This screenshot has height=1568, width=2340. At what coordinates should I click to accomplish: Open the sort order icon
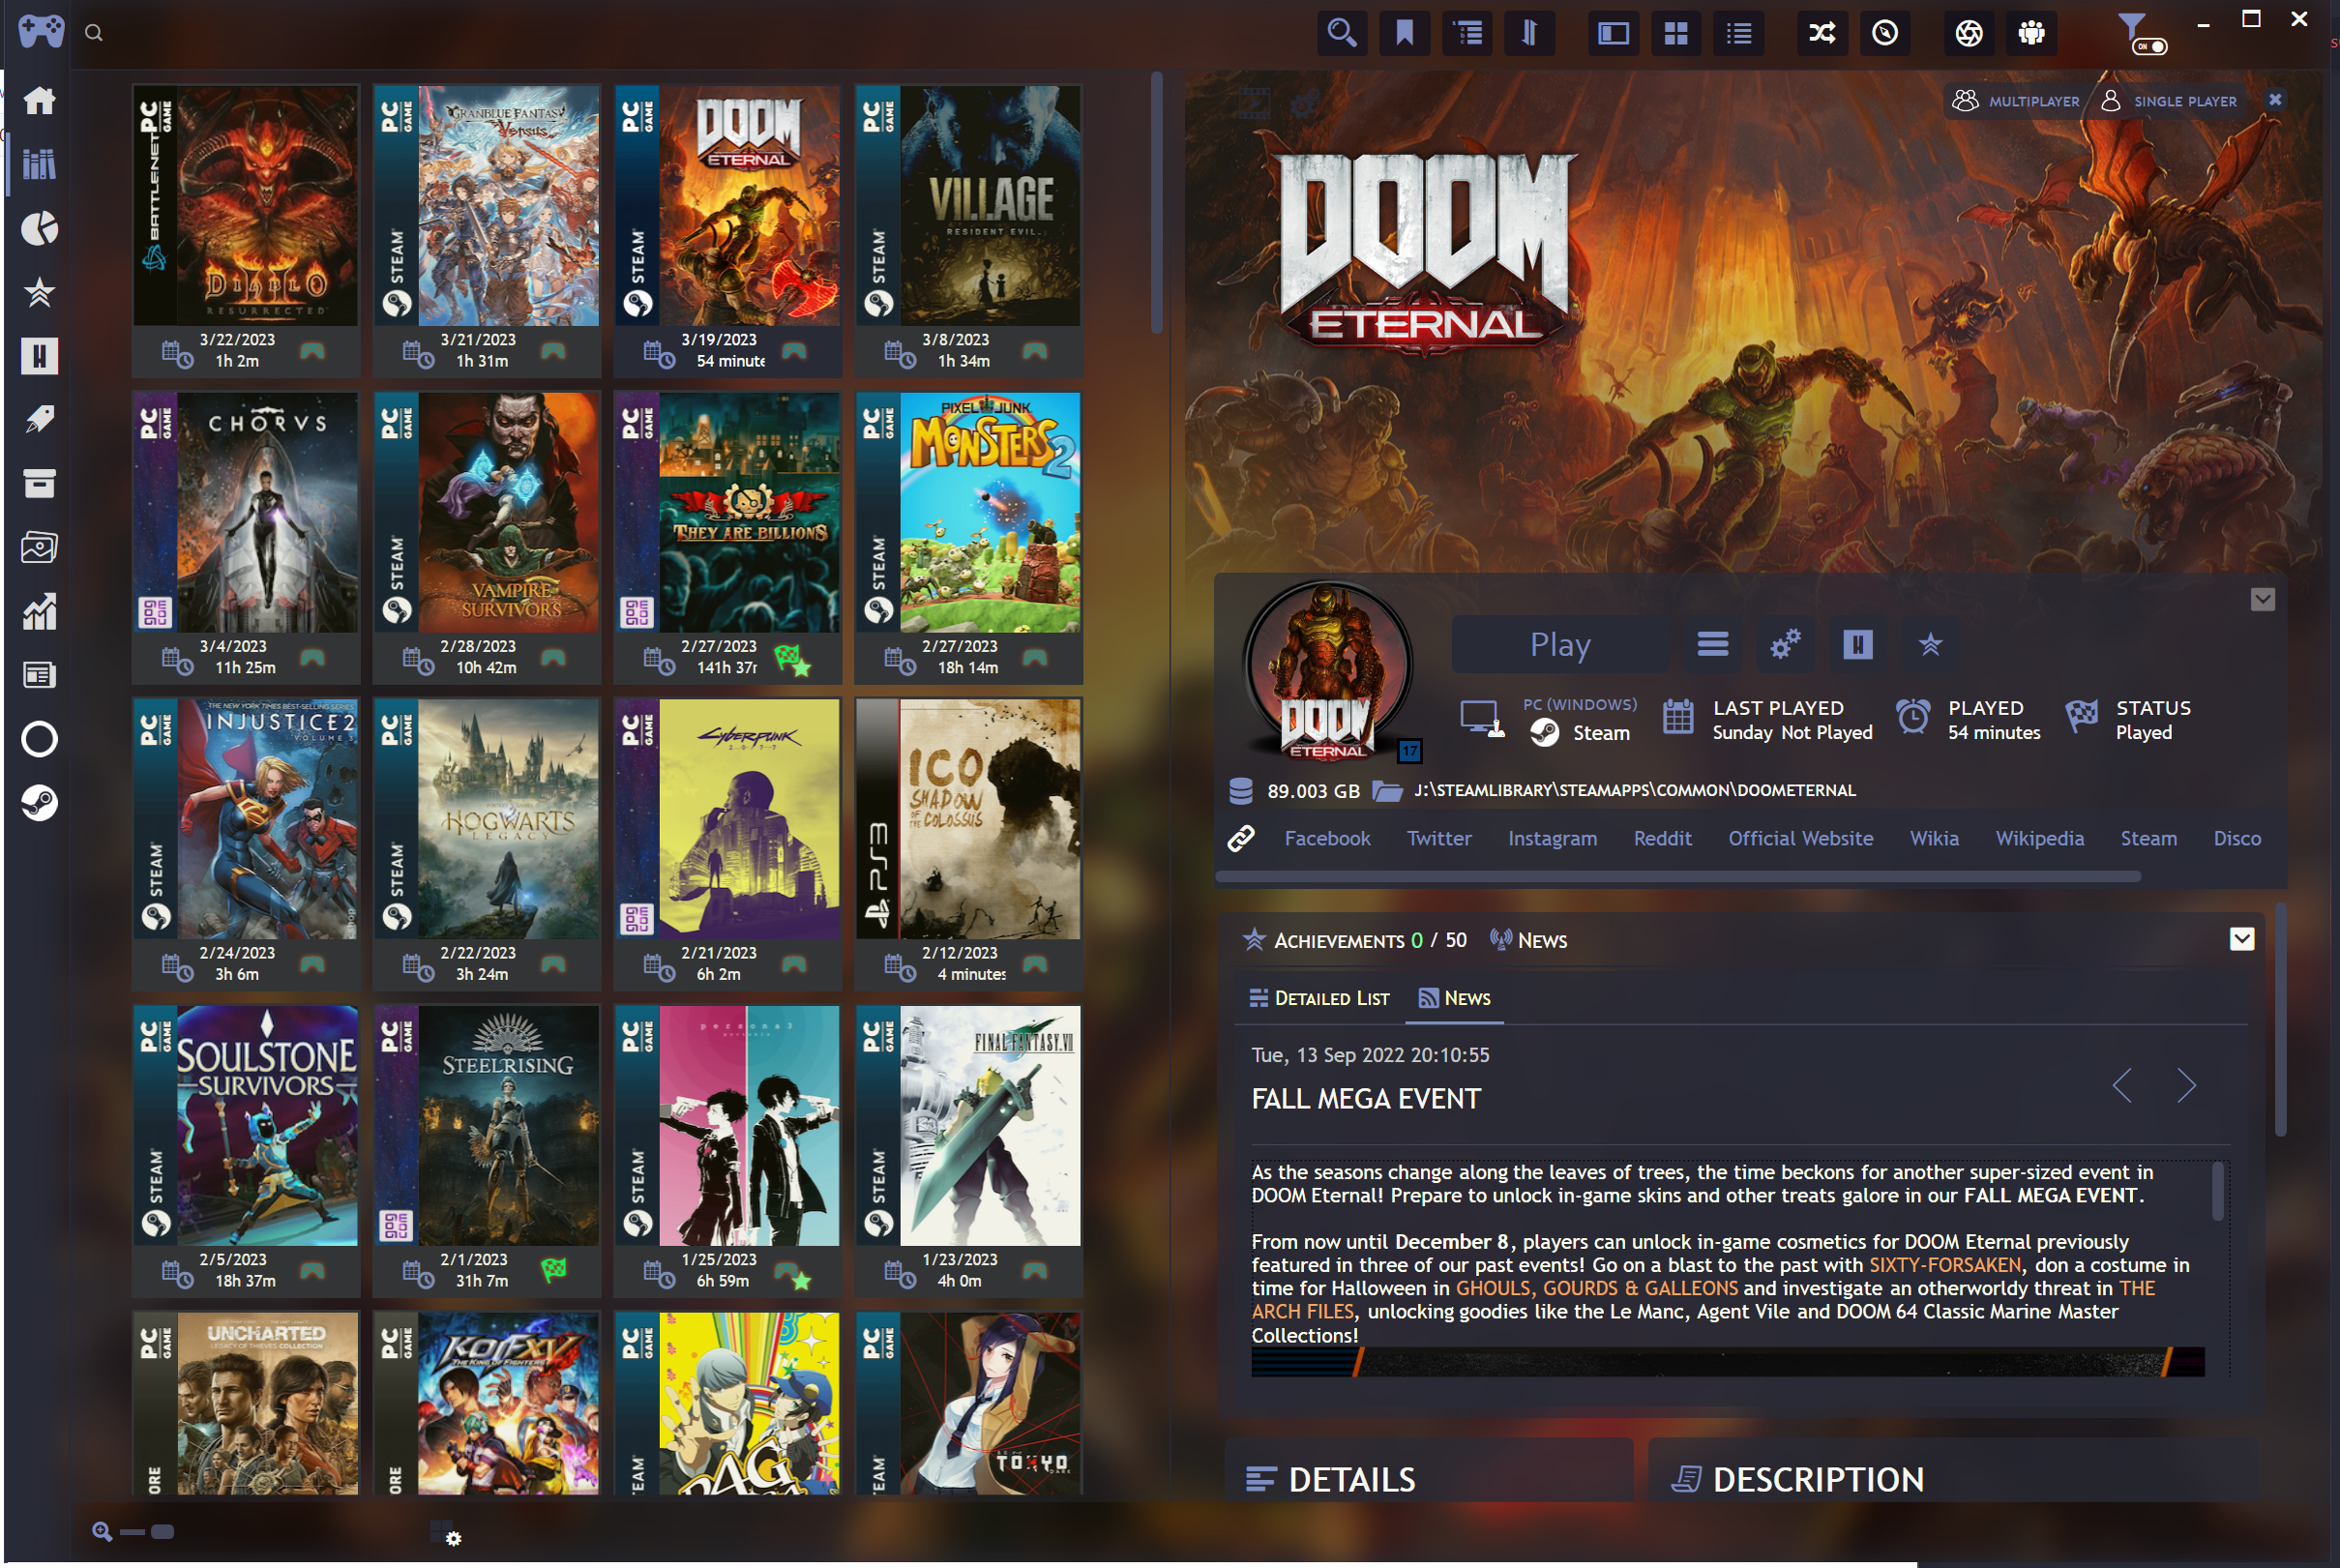point(1529,33)
